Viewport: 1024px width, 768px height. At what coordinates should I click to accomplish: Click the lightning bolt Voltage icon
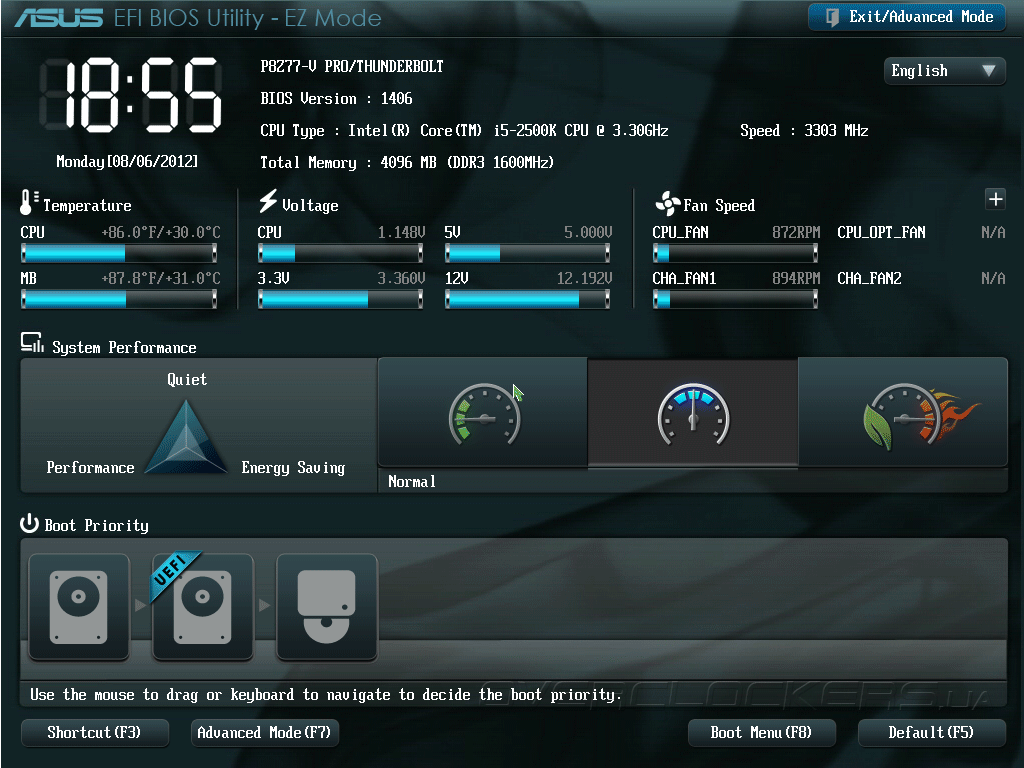click(268, 201)
